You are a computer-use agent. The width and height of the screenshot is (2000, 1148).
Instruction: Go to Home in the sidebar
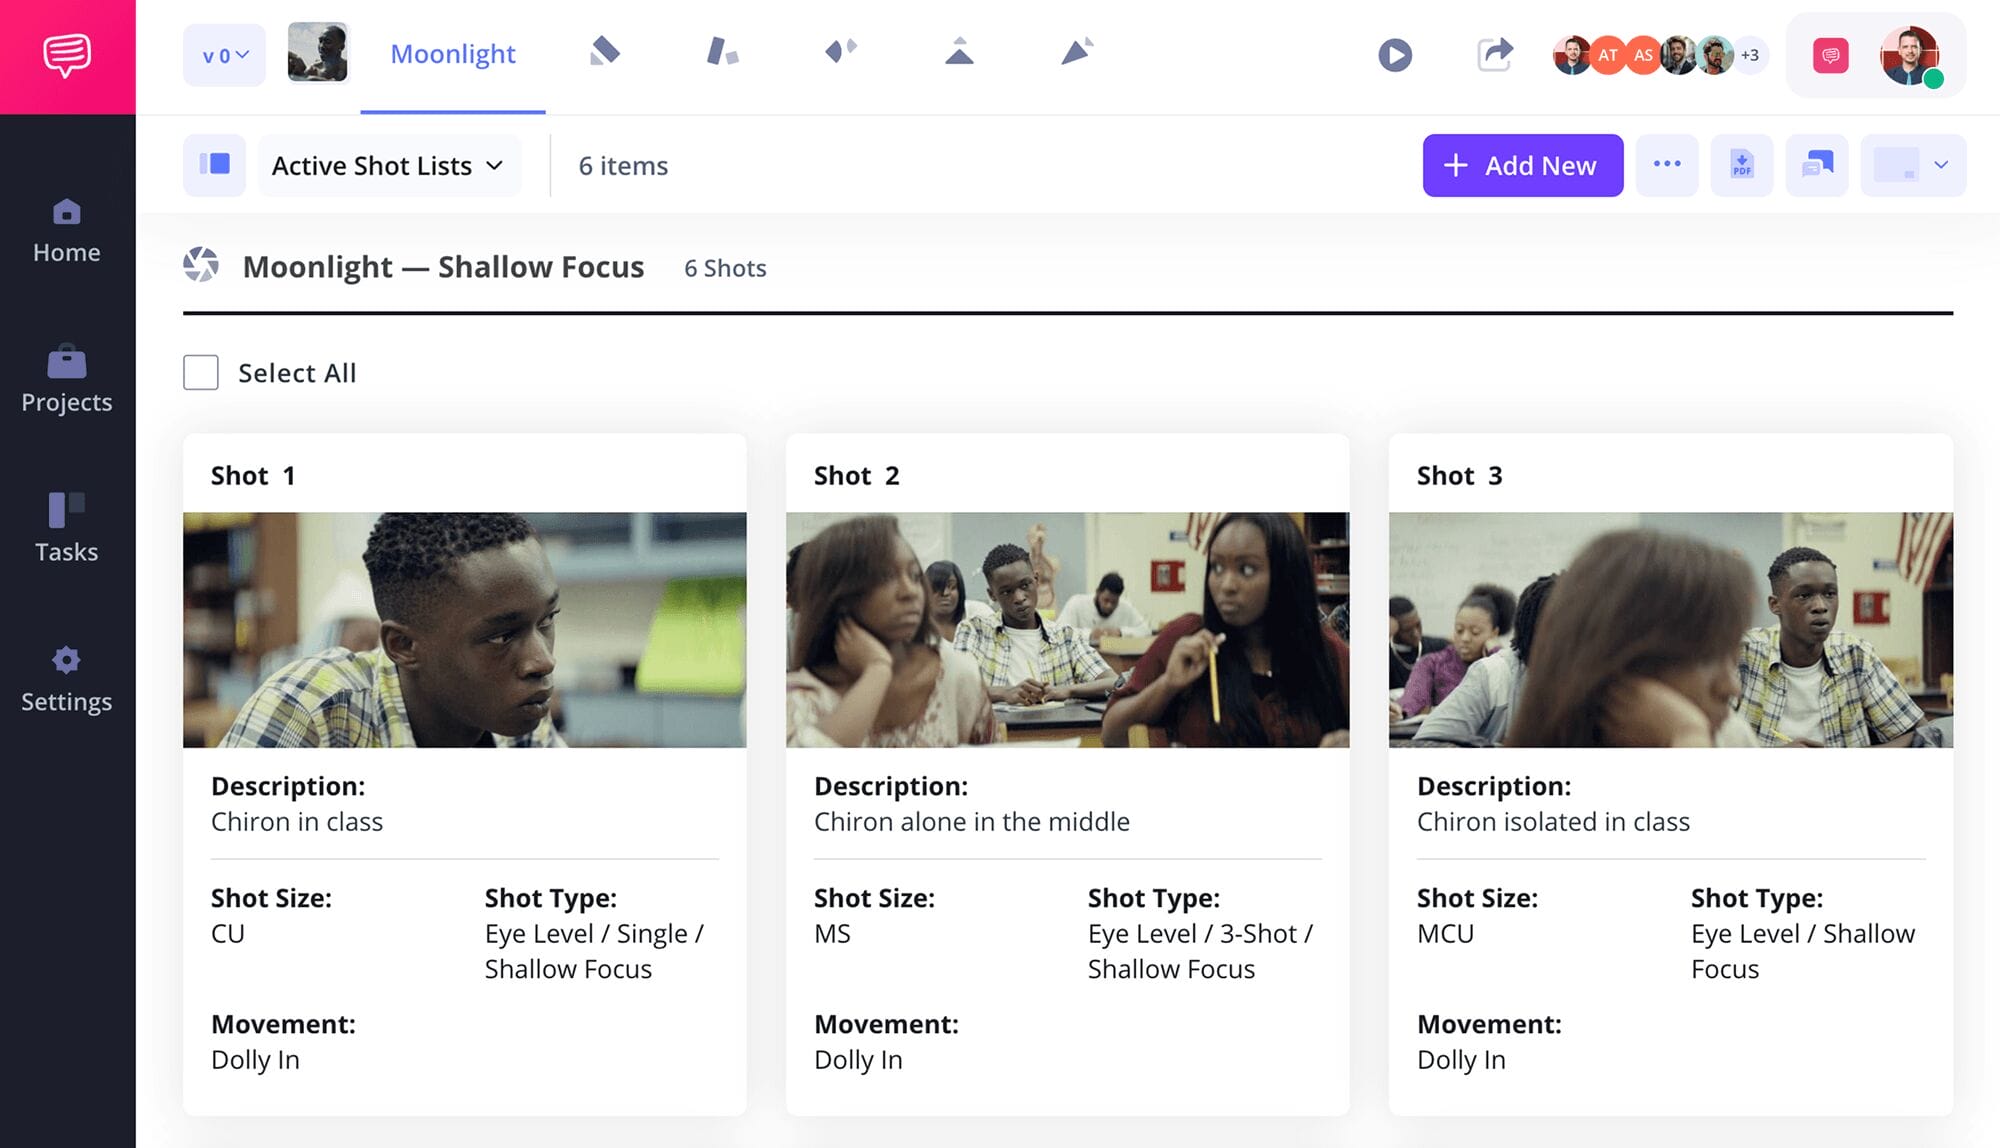67,231
